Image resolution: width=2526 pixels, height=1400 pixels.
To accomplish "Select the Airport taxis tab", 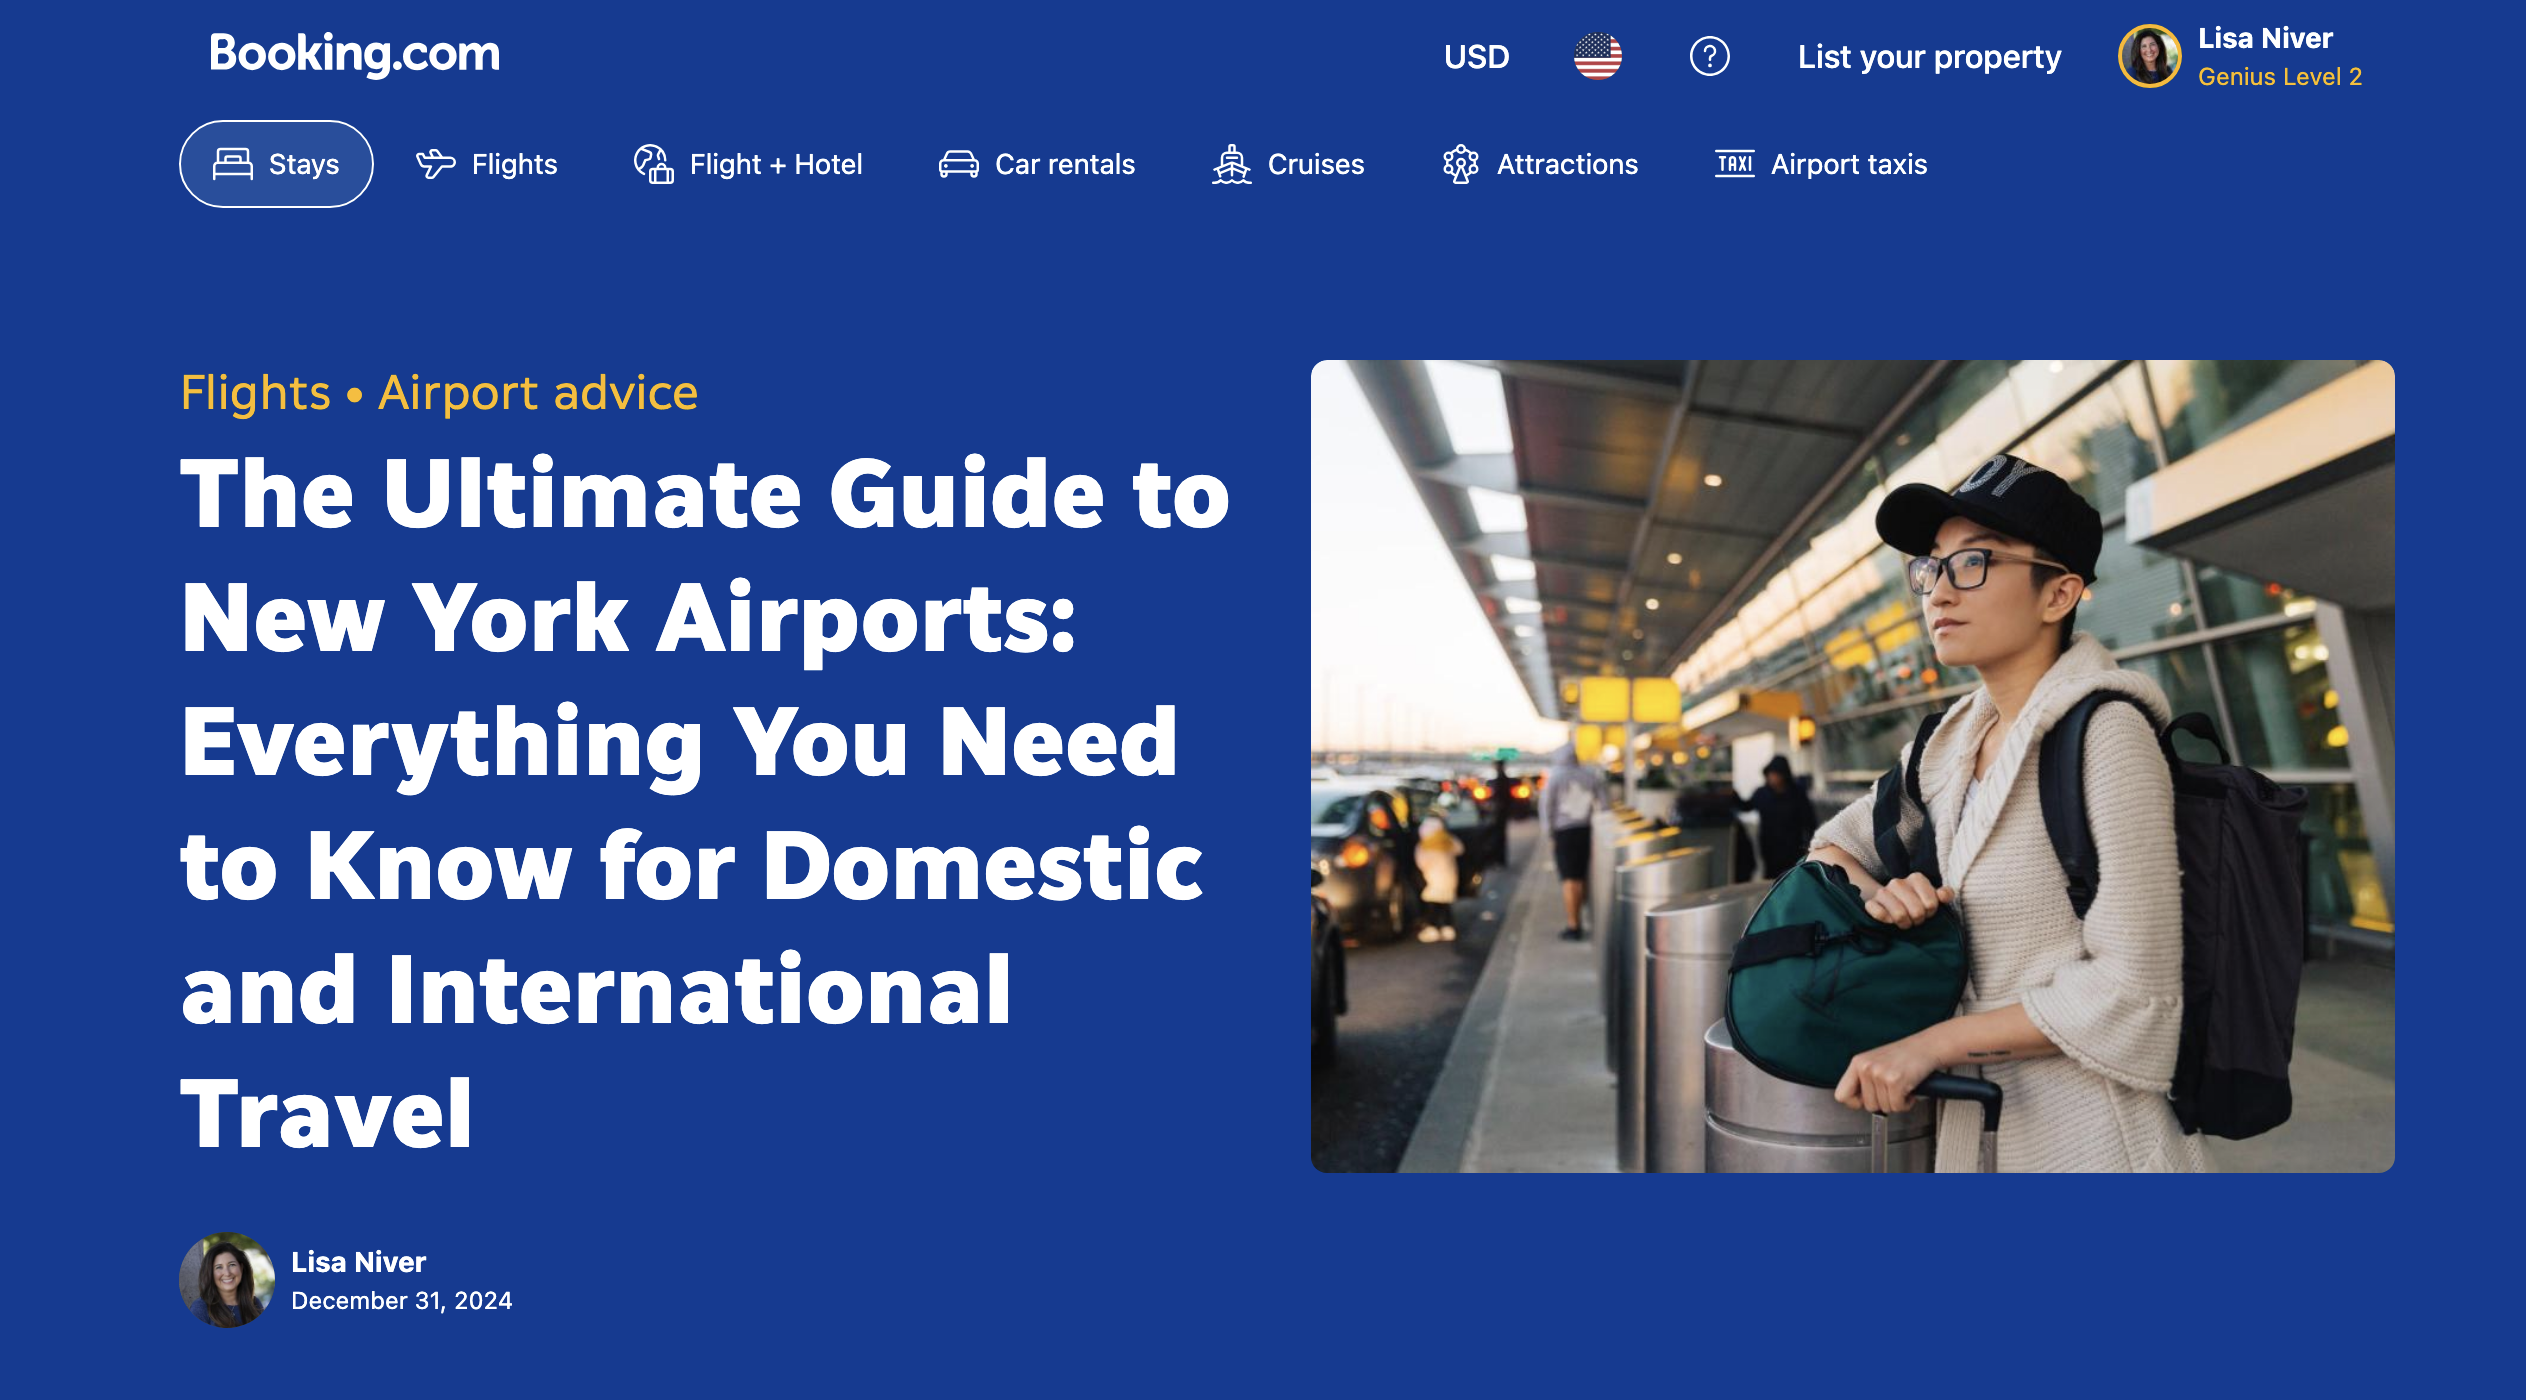I will coord(1848,164).
